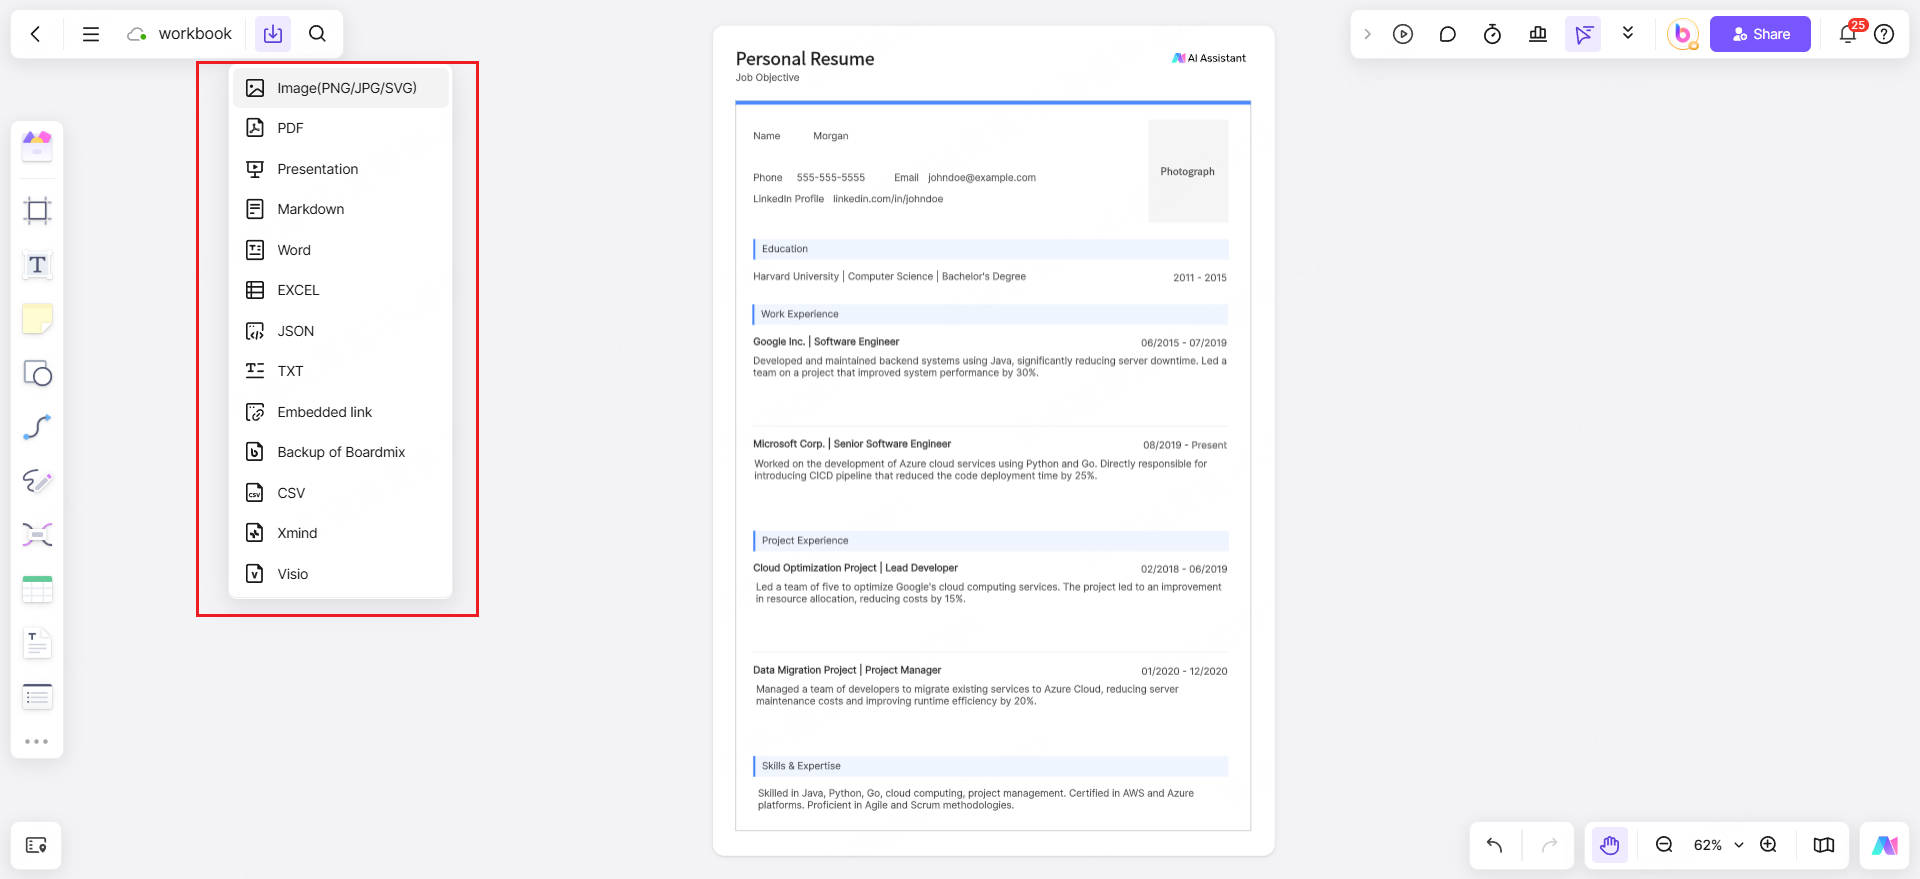1920x879 pixels.
Task: Open the Mind Map tool
Action: [x=37, y=535]
